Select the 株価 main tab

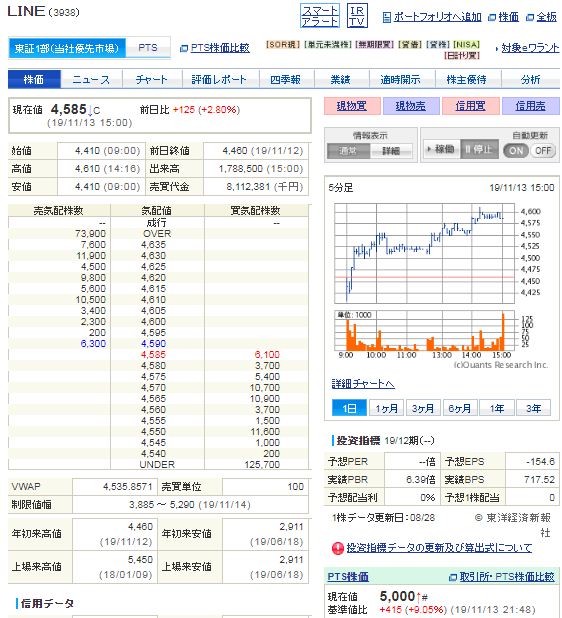tap(34, 80)
